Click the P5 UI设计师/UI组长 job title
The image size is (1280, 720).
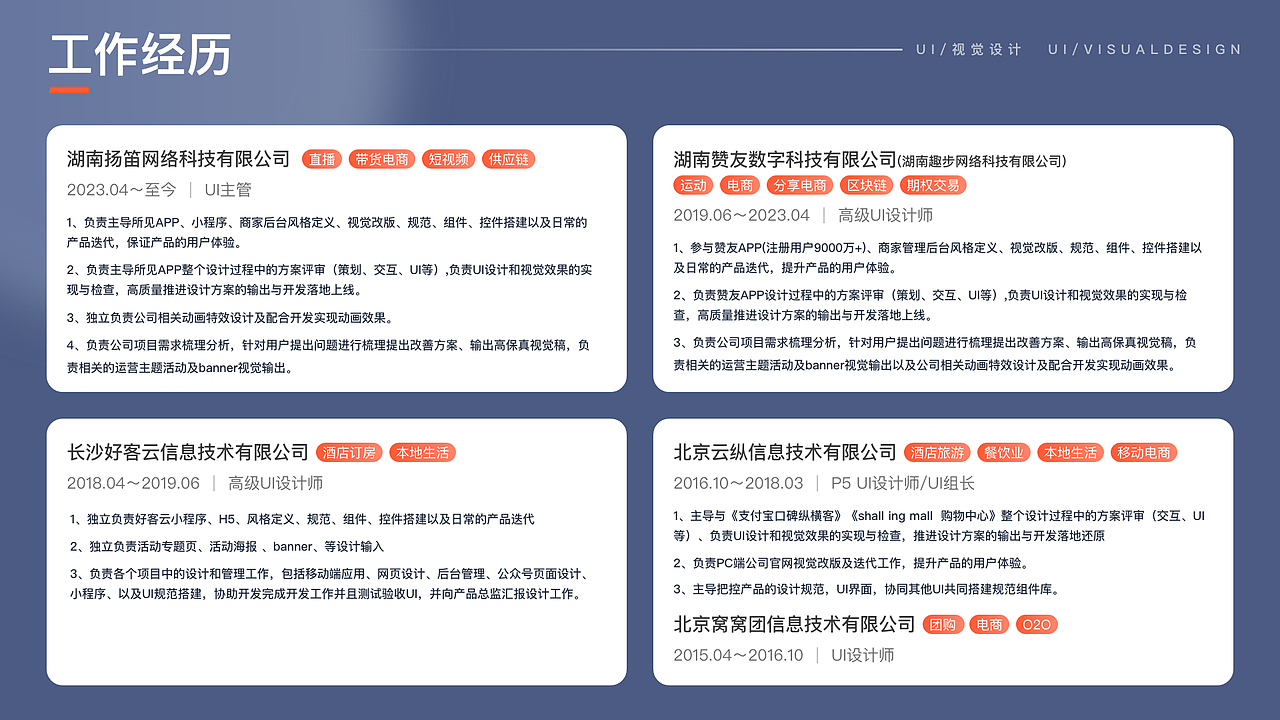click(902, 483)
